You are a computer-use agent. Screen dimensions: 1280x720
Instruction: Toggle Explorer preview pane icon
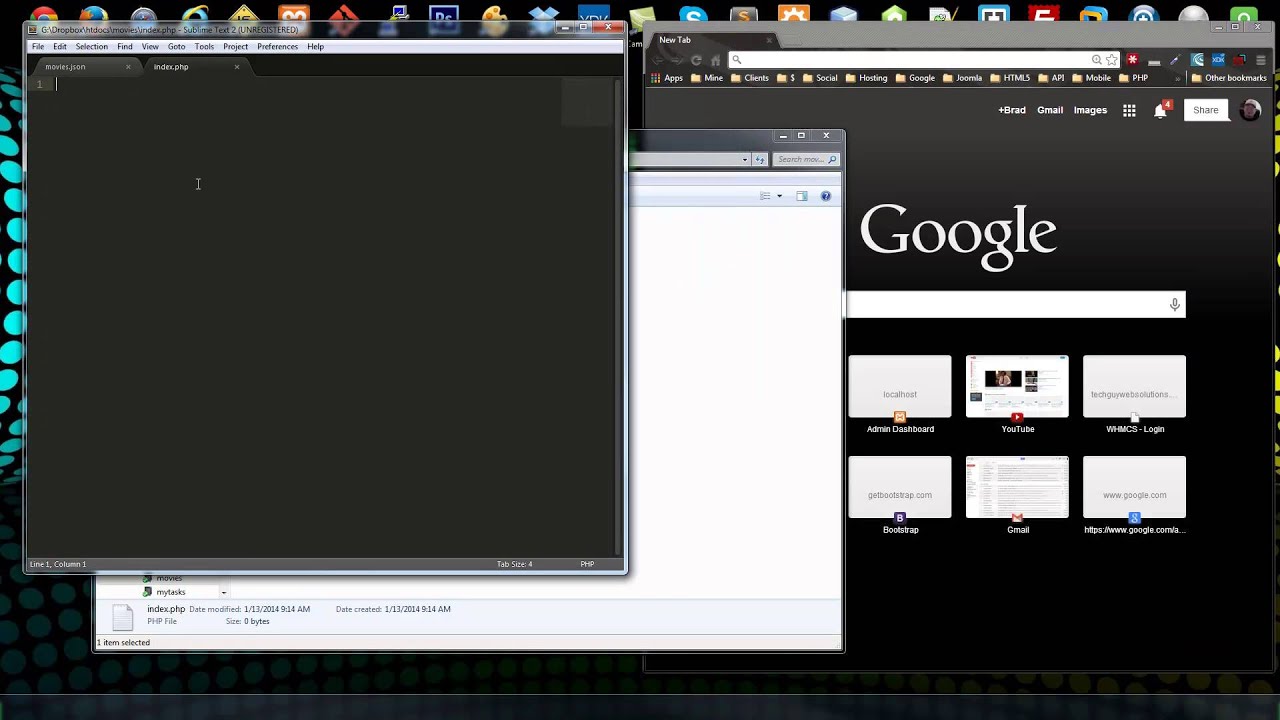(x=801, y=196)
